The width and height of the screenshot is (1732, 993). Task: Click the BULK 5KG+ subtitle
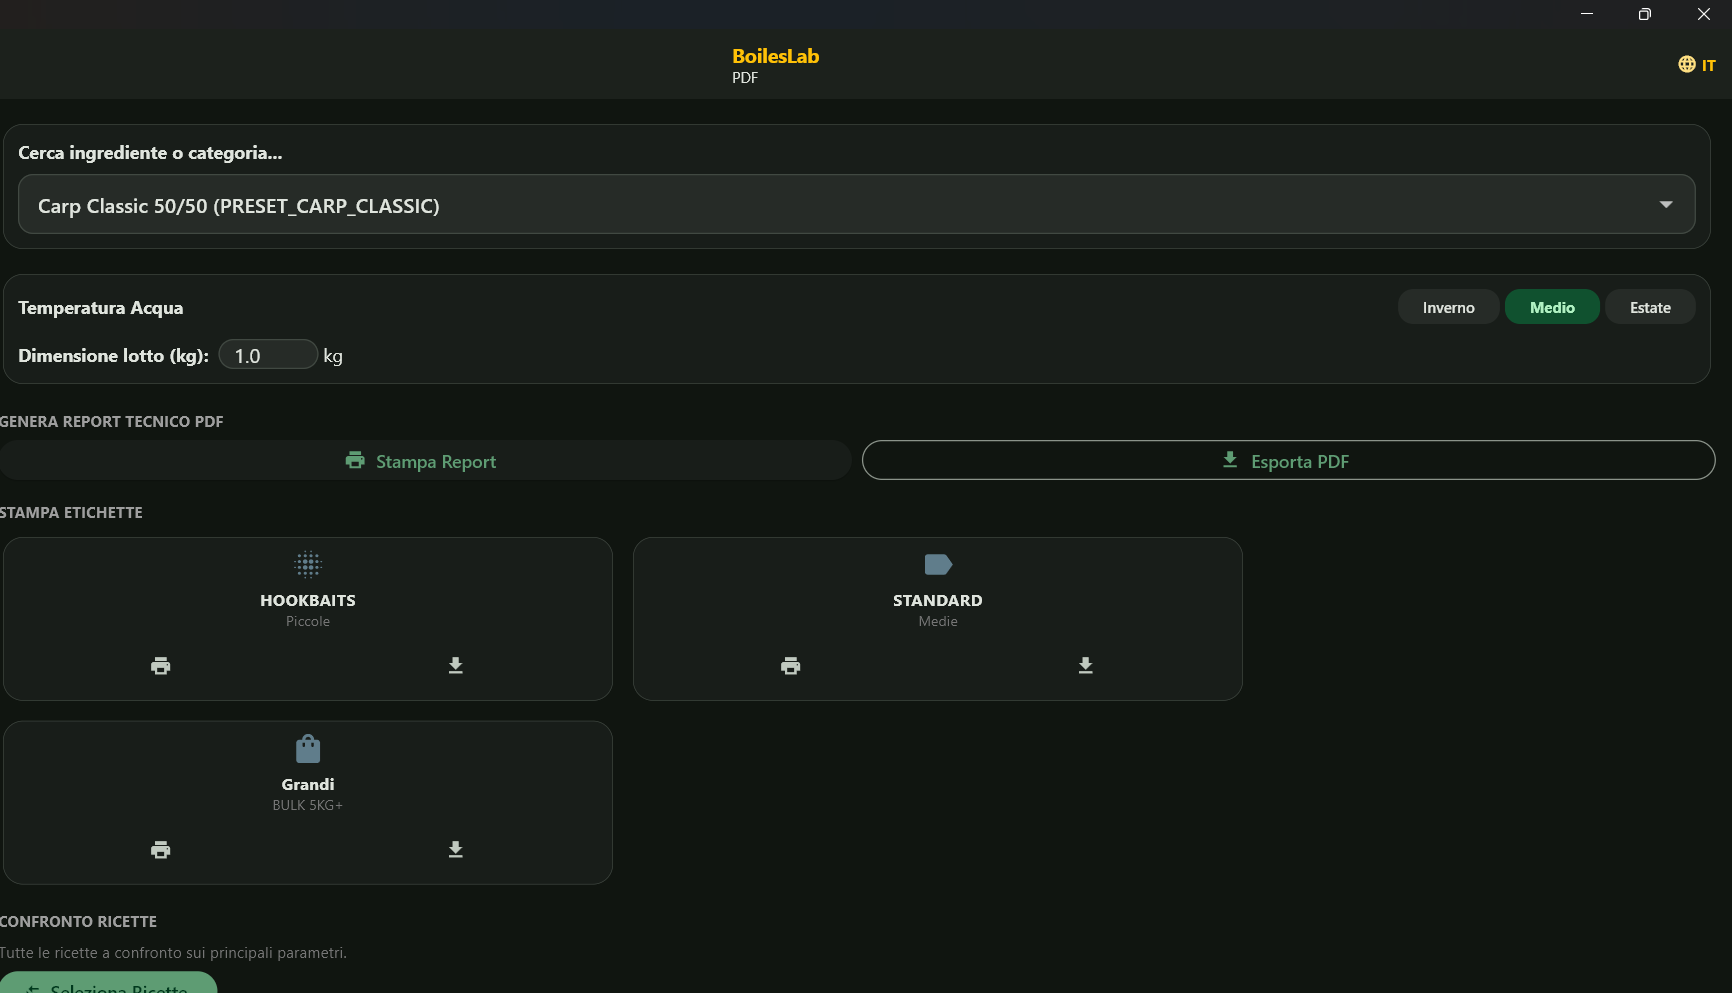tap(308, 805)
